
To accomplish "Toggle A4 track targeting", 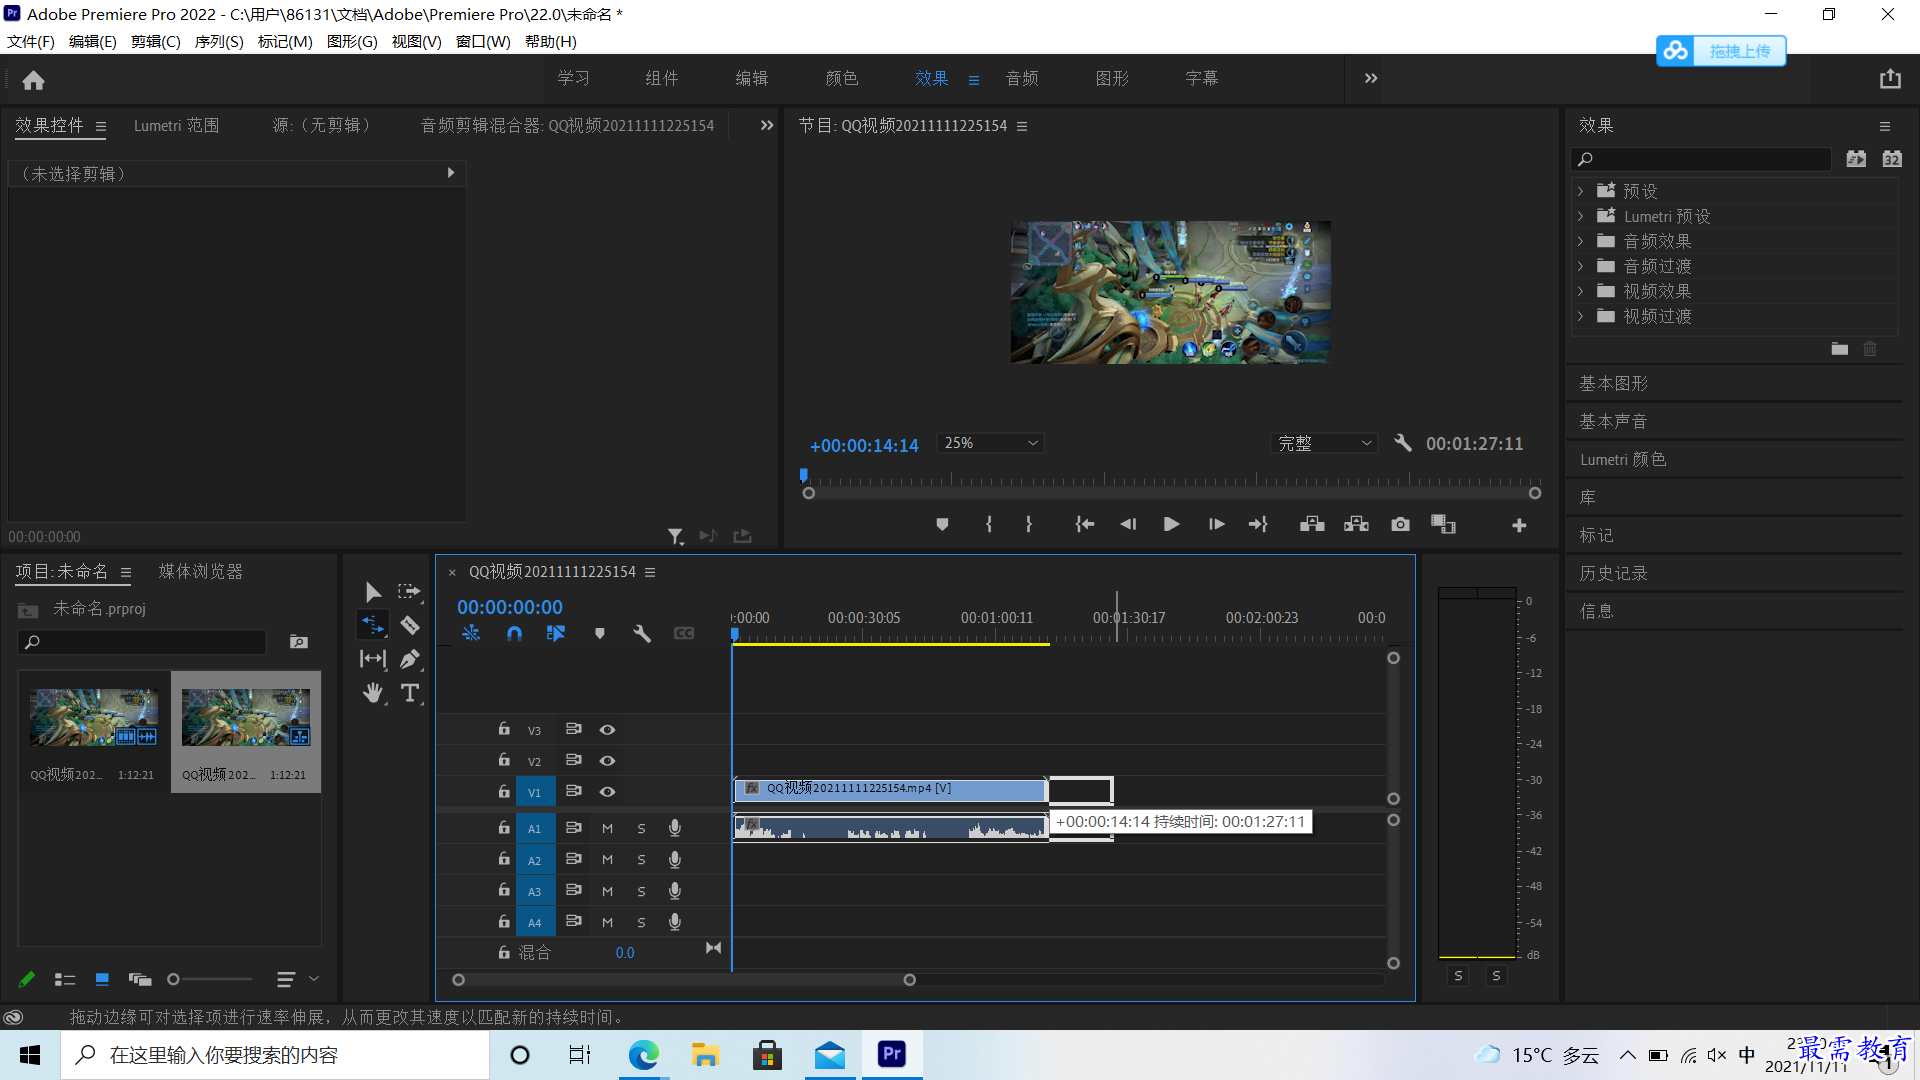I will pyautogui.click(x=534, y=922).
